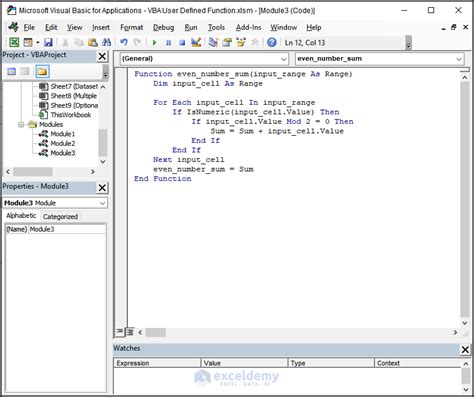Undo the last action with the Undo arrow
This screenshot has width=474, height=397.
pos(124,42)
